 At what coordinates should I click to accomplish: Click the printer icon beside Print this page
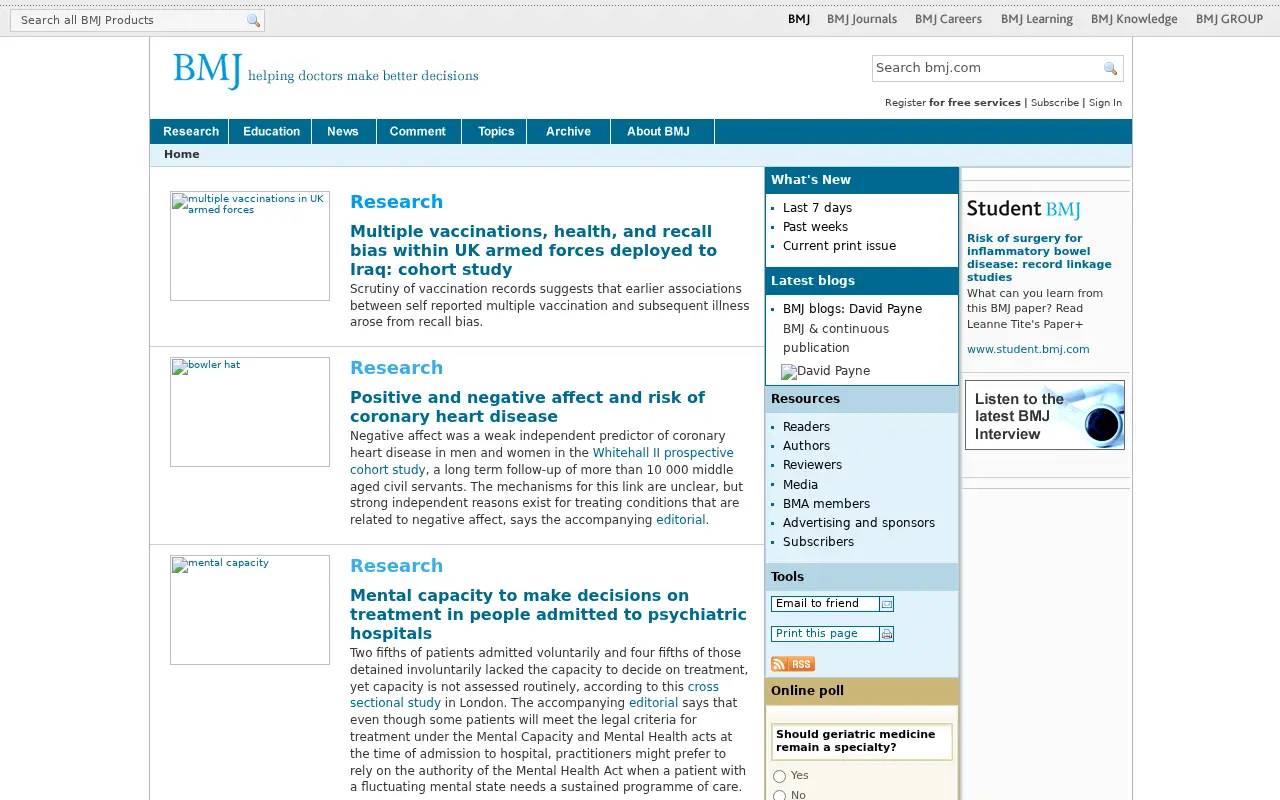click(886, 634)
